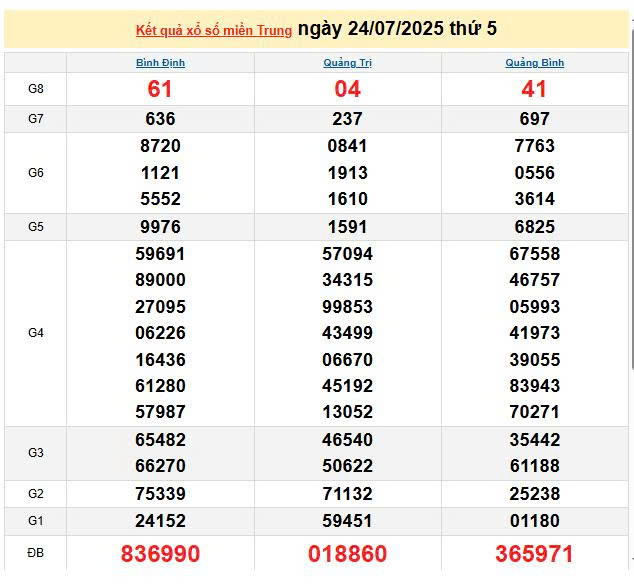
Task: Click special prize number 836990
Action: (161, 554)
